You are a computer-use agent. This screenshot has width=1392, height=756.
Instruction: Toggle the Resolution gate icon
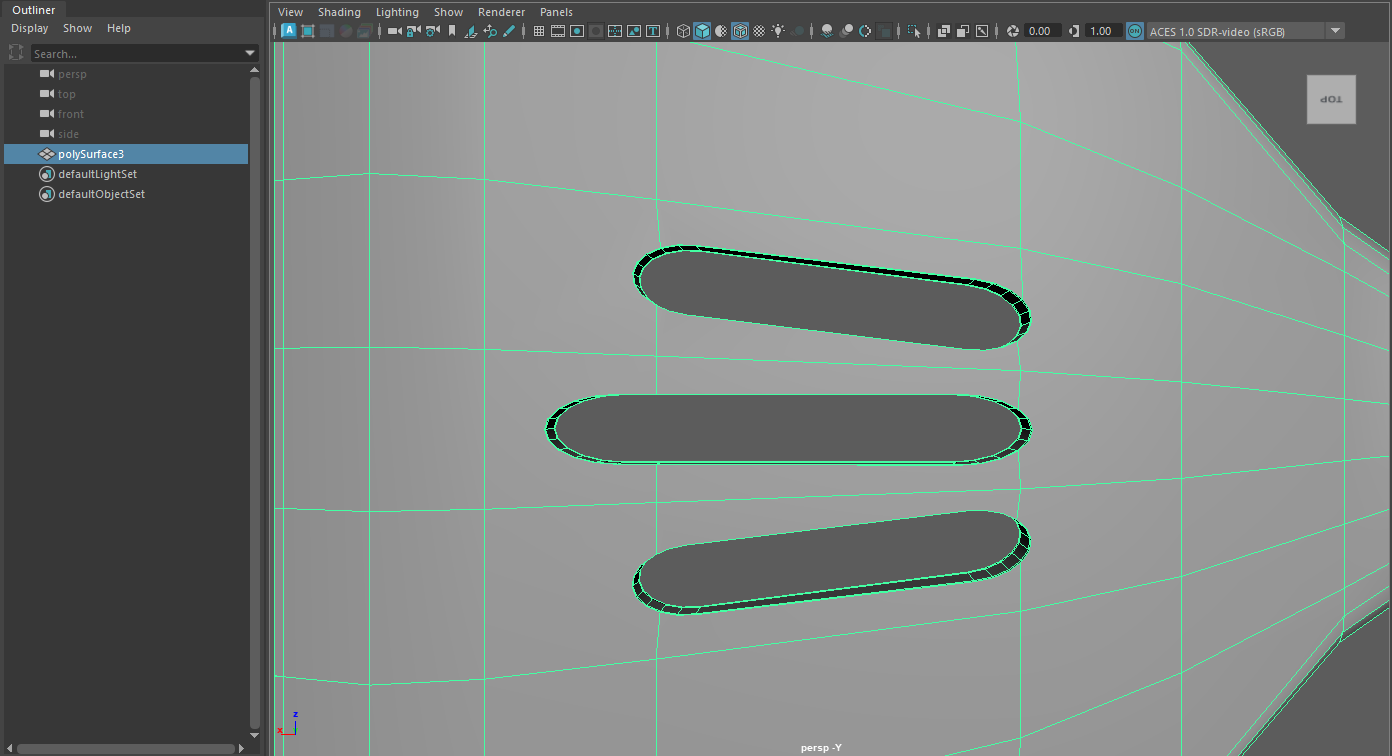[x=577, y=31]
